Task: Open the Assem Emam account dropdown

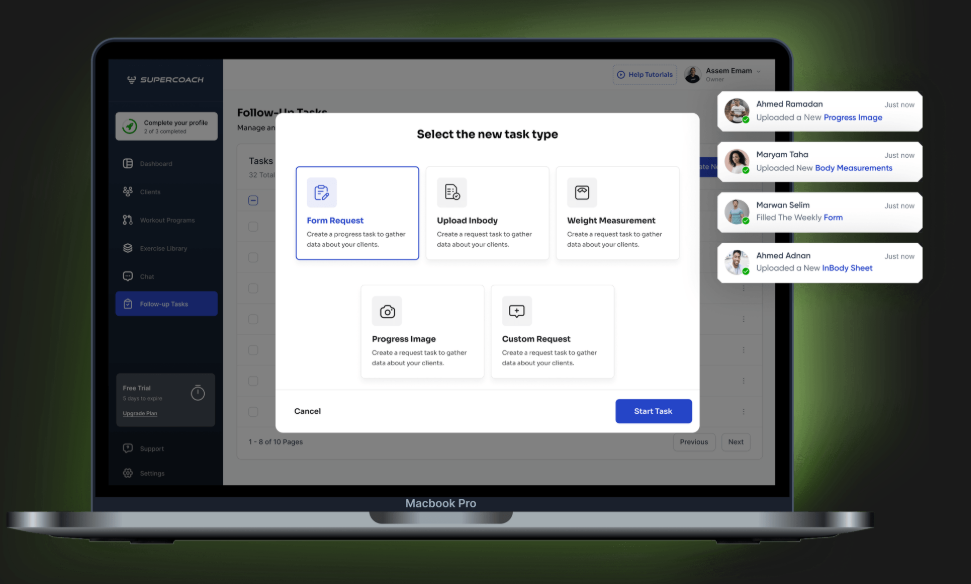Action: [723, 74]
